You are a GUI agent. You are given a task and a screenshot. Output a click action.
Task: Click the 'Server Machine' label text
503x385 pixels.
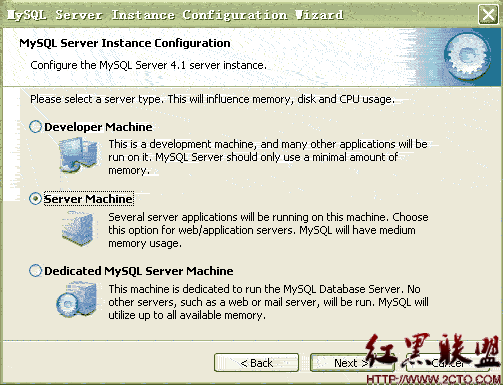(89, 199)
